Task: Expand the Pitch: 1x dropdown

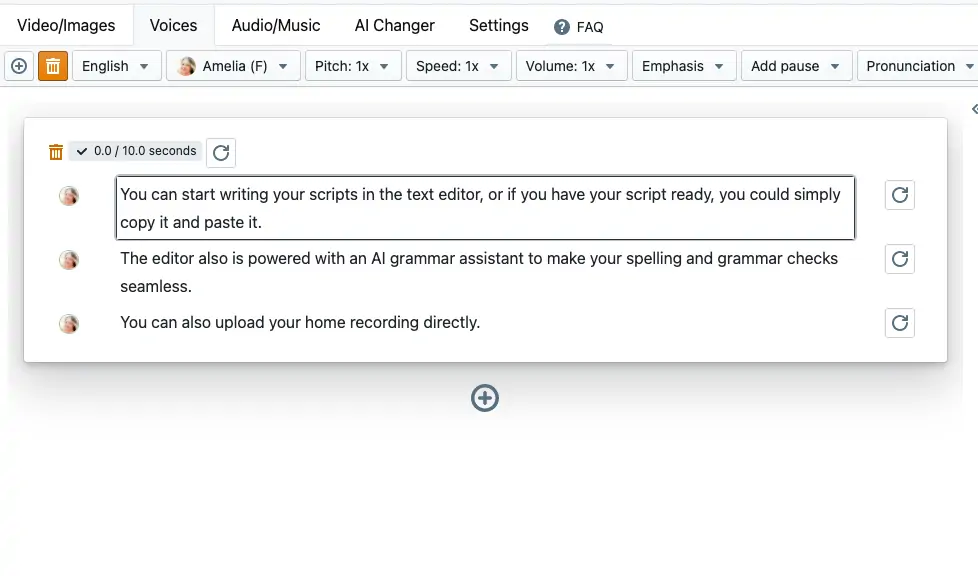Action: pyautogui.click(x=352, y=66)
